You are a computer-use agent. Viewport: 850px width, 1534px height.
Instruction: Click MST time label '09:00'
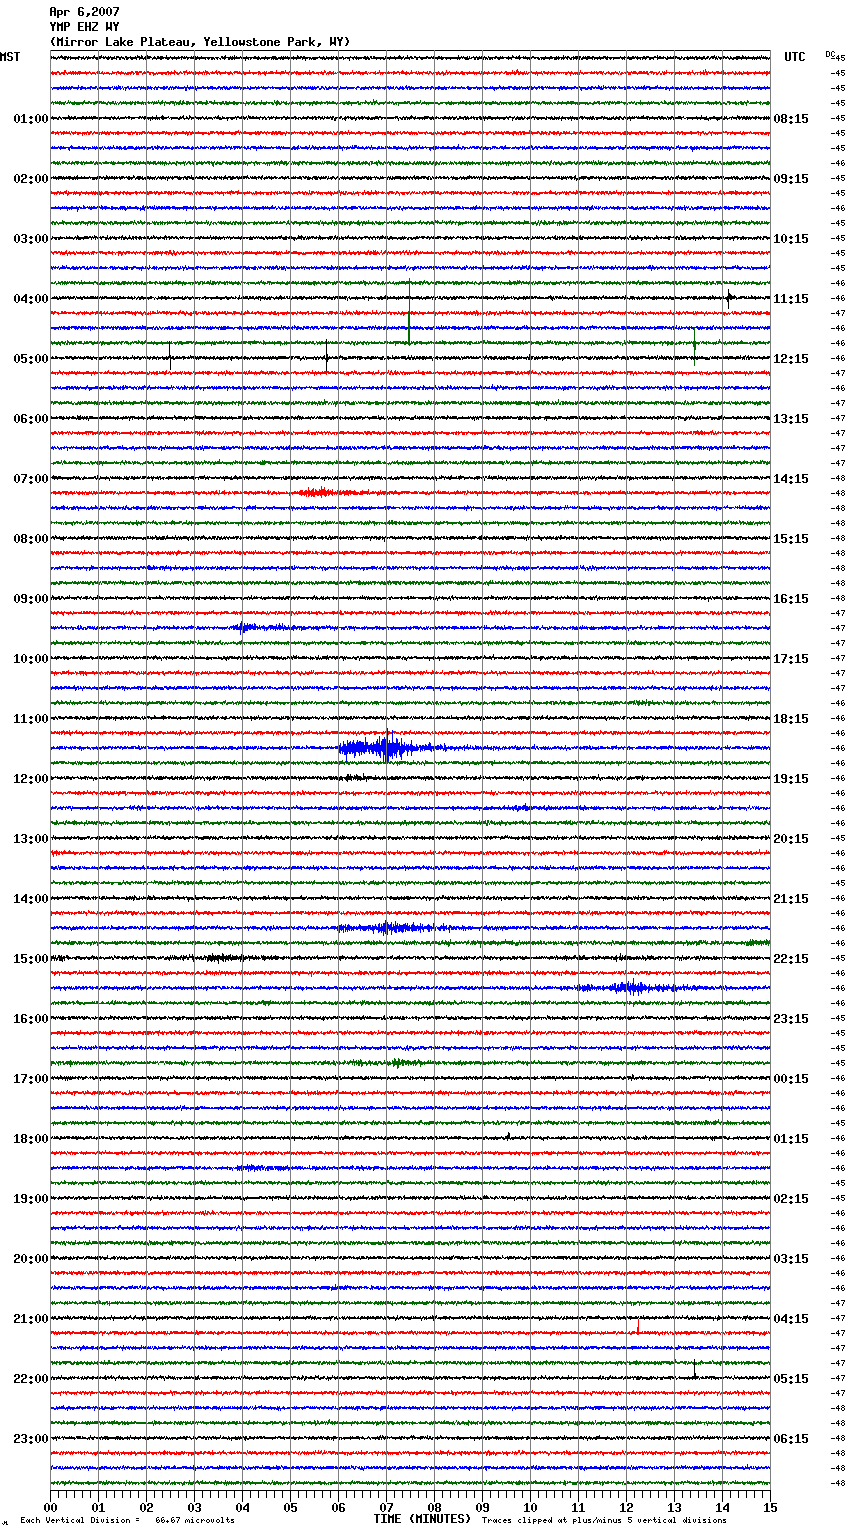(31, 599)
